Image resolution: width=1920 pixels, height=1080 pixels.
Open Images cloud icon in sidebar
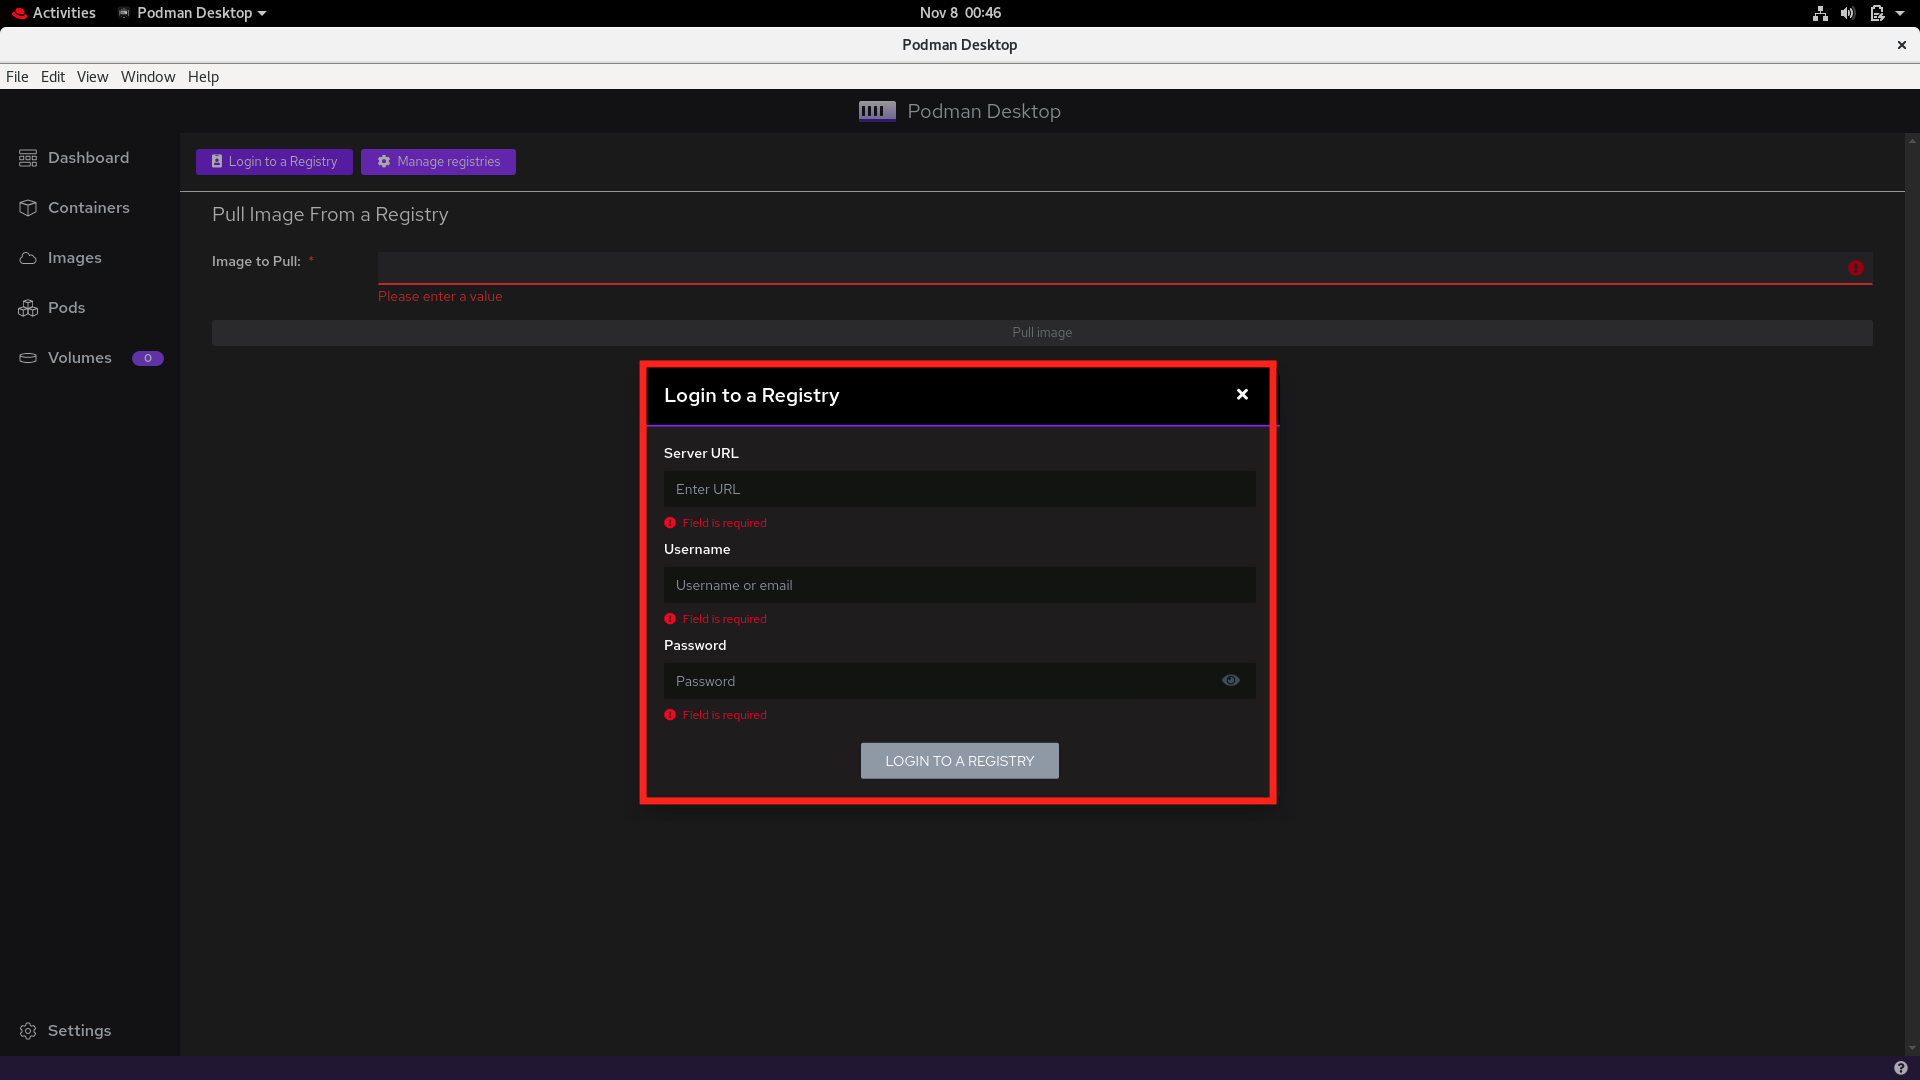[x=28, y=258]
